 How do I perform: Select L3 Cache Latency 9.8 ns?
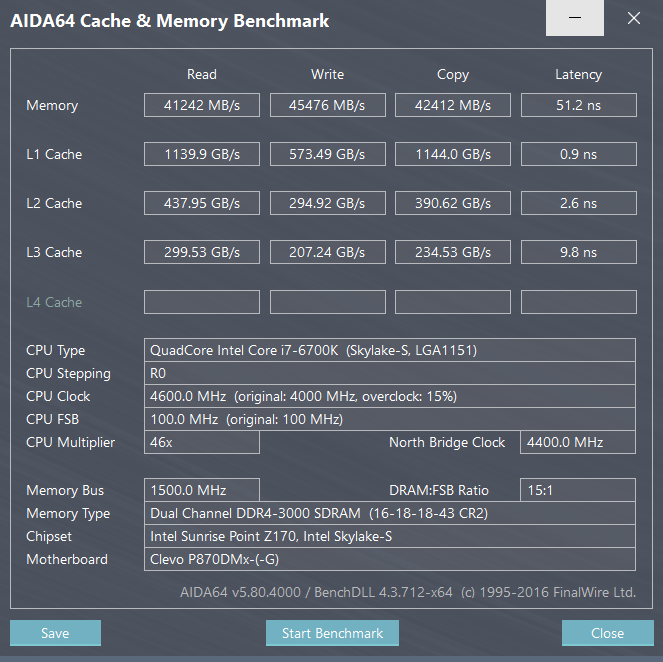point(579,252)
